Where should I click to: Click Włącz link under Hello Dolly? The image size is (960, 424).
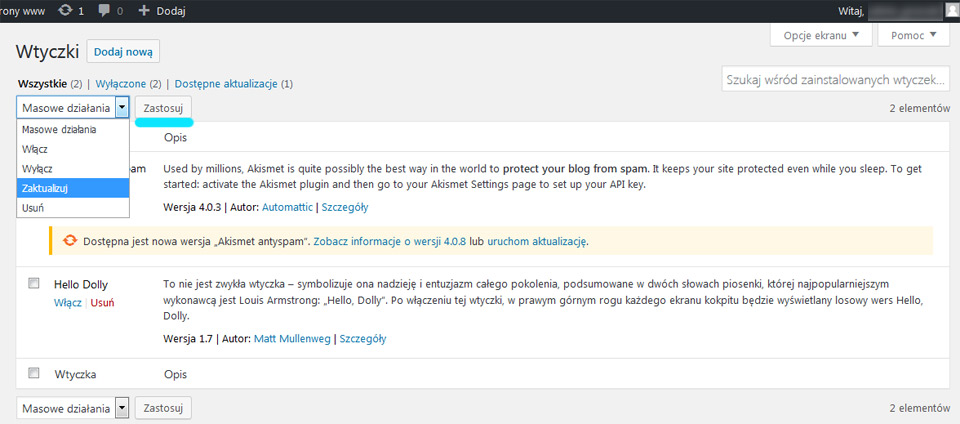(x=67, y=302)
